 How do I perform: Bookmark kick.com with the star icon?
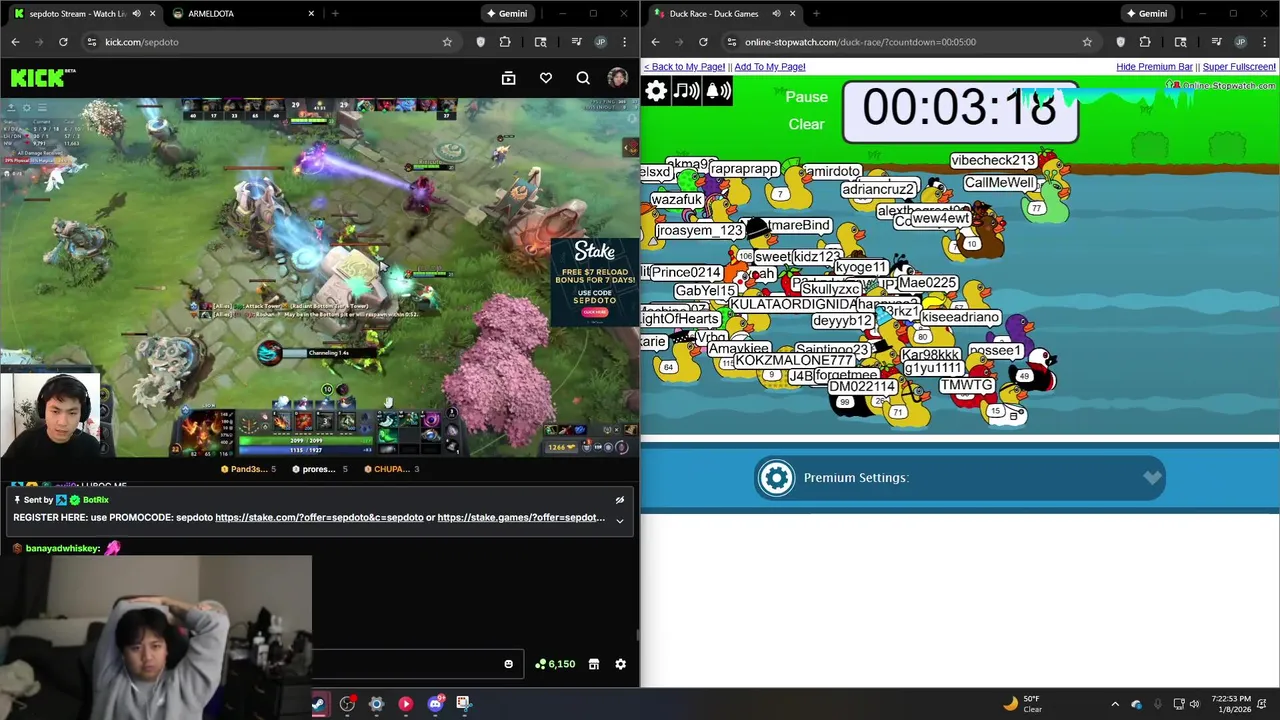[x=447, y=42]
